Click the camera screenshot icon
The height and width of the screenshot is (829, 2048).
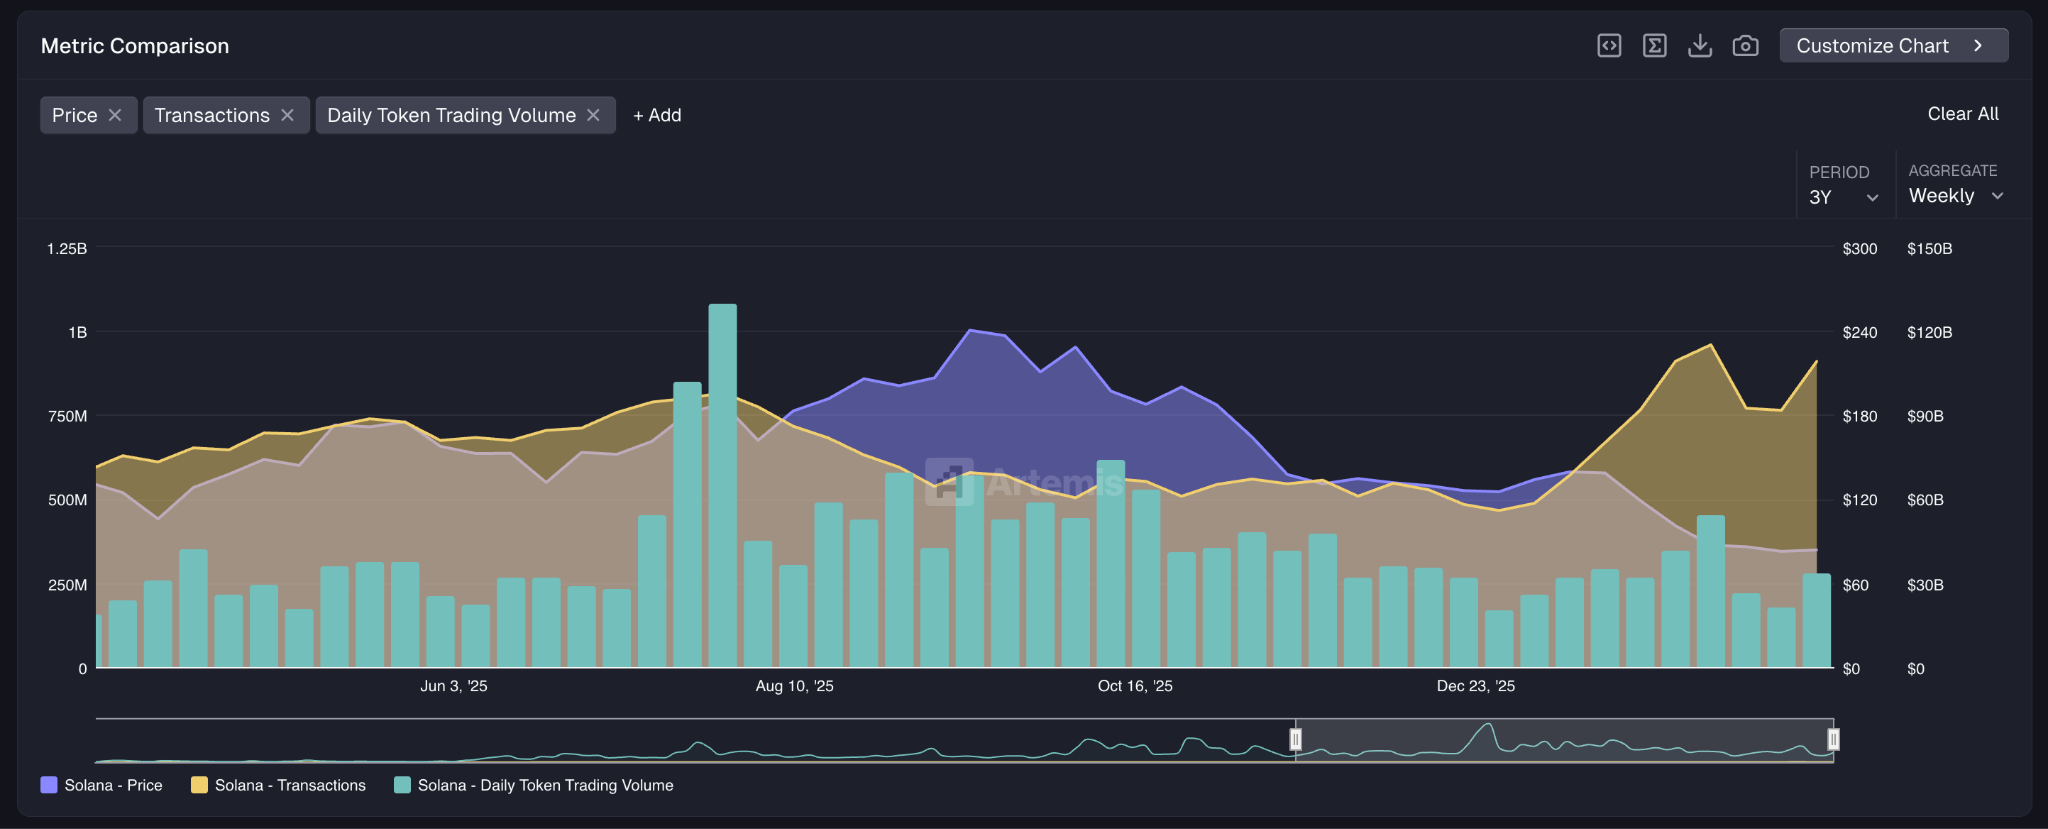tap(1745, 46)
